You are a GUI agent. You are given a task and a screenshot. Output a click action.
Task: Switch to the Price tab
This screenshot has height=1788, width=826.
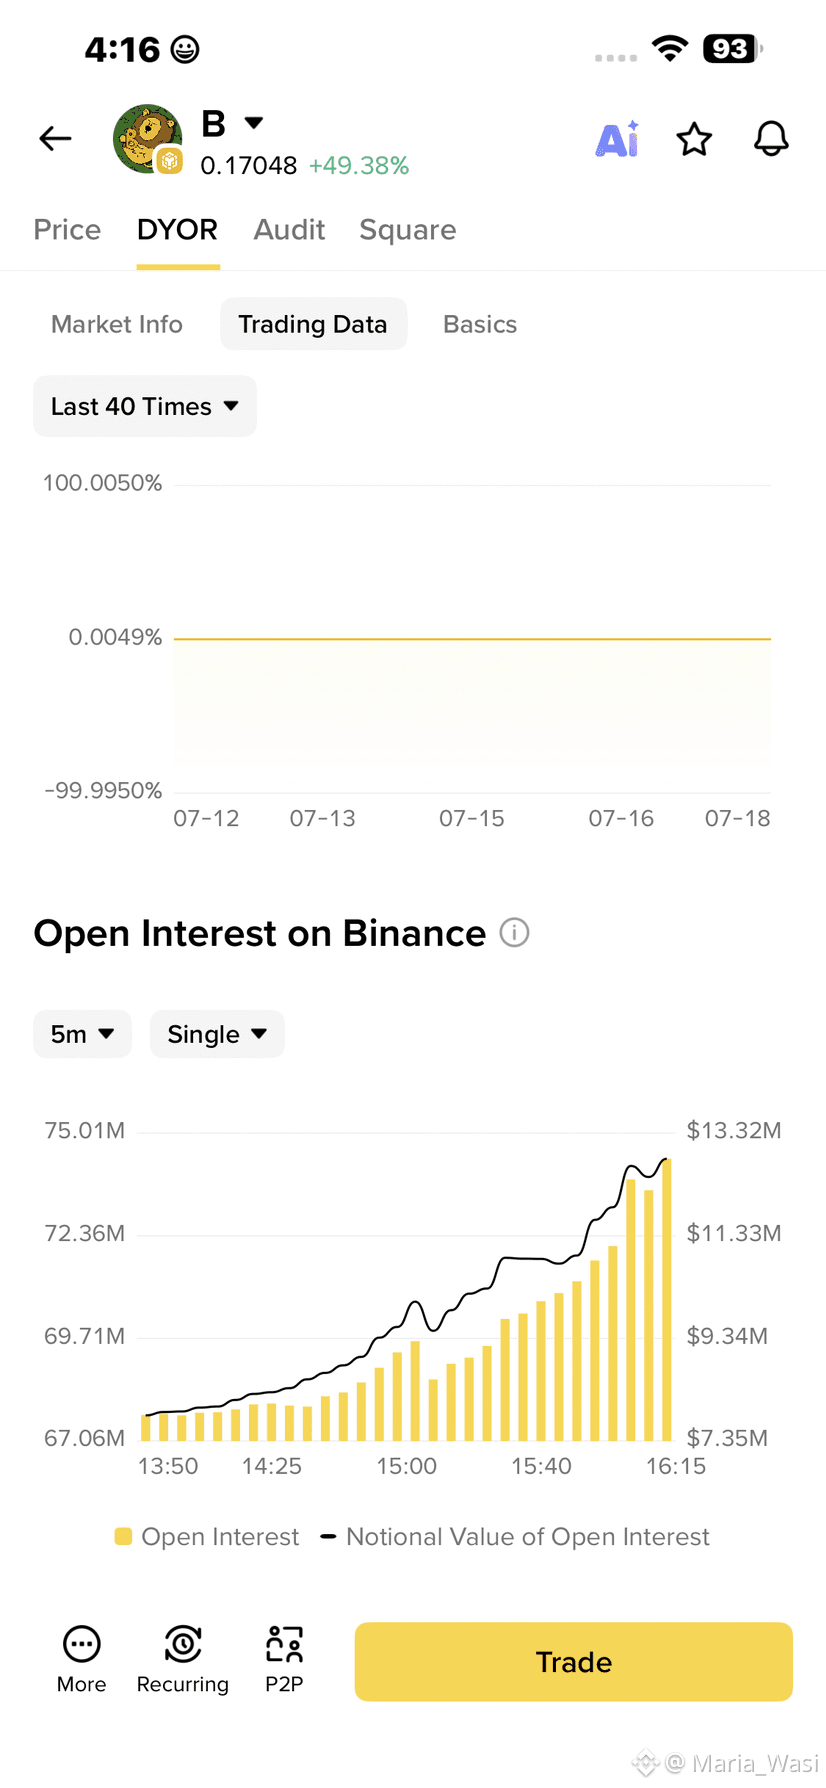(x=67, y=230)
